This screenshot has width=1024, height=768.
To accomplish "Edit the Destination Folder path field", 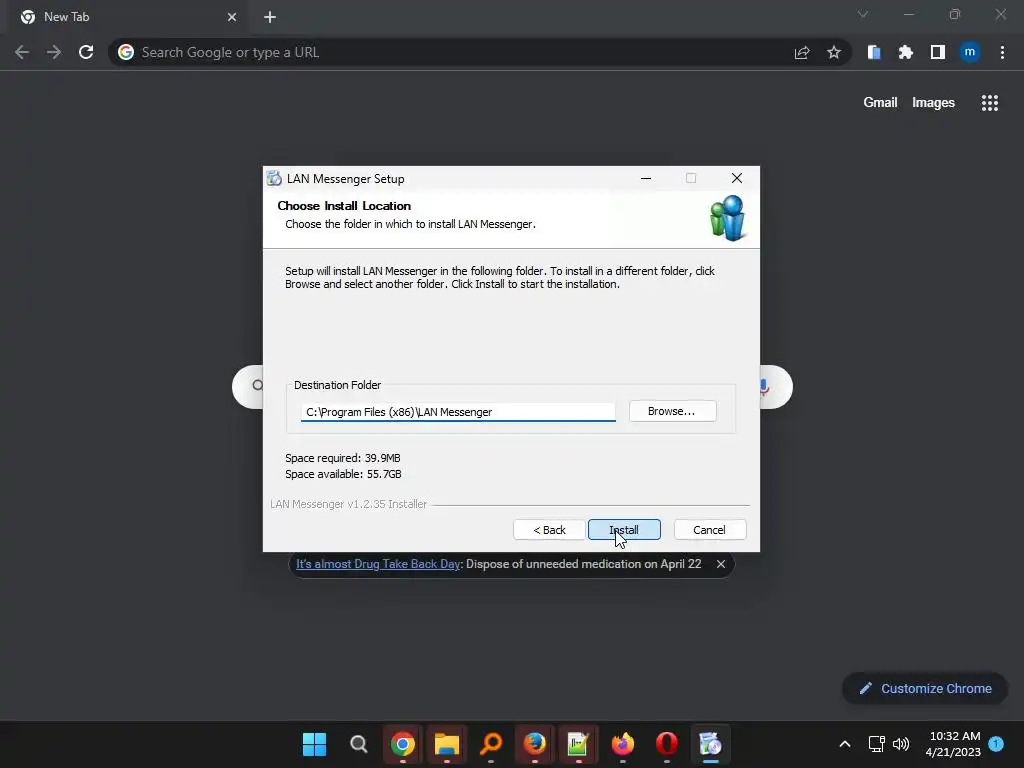I will point(458,412).
